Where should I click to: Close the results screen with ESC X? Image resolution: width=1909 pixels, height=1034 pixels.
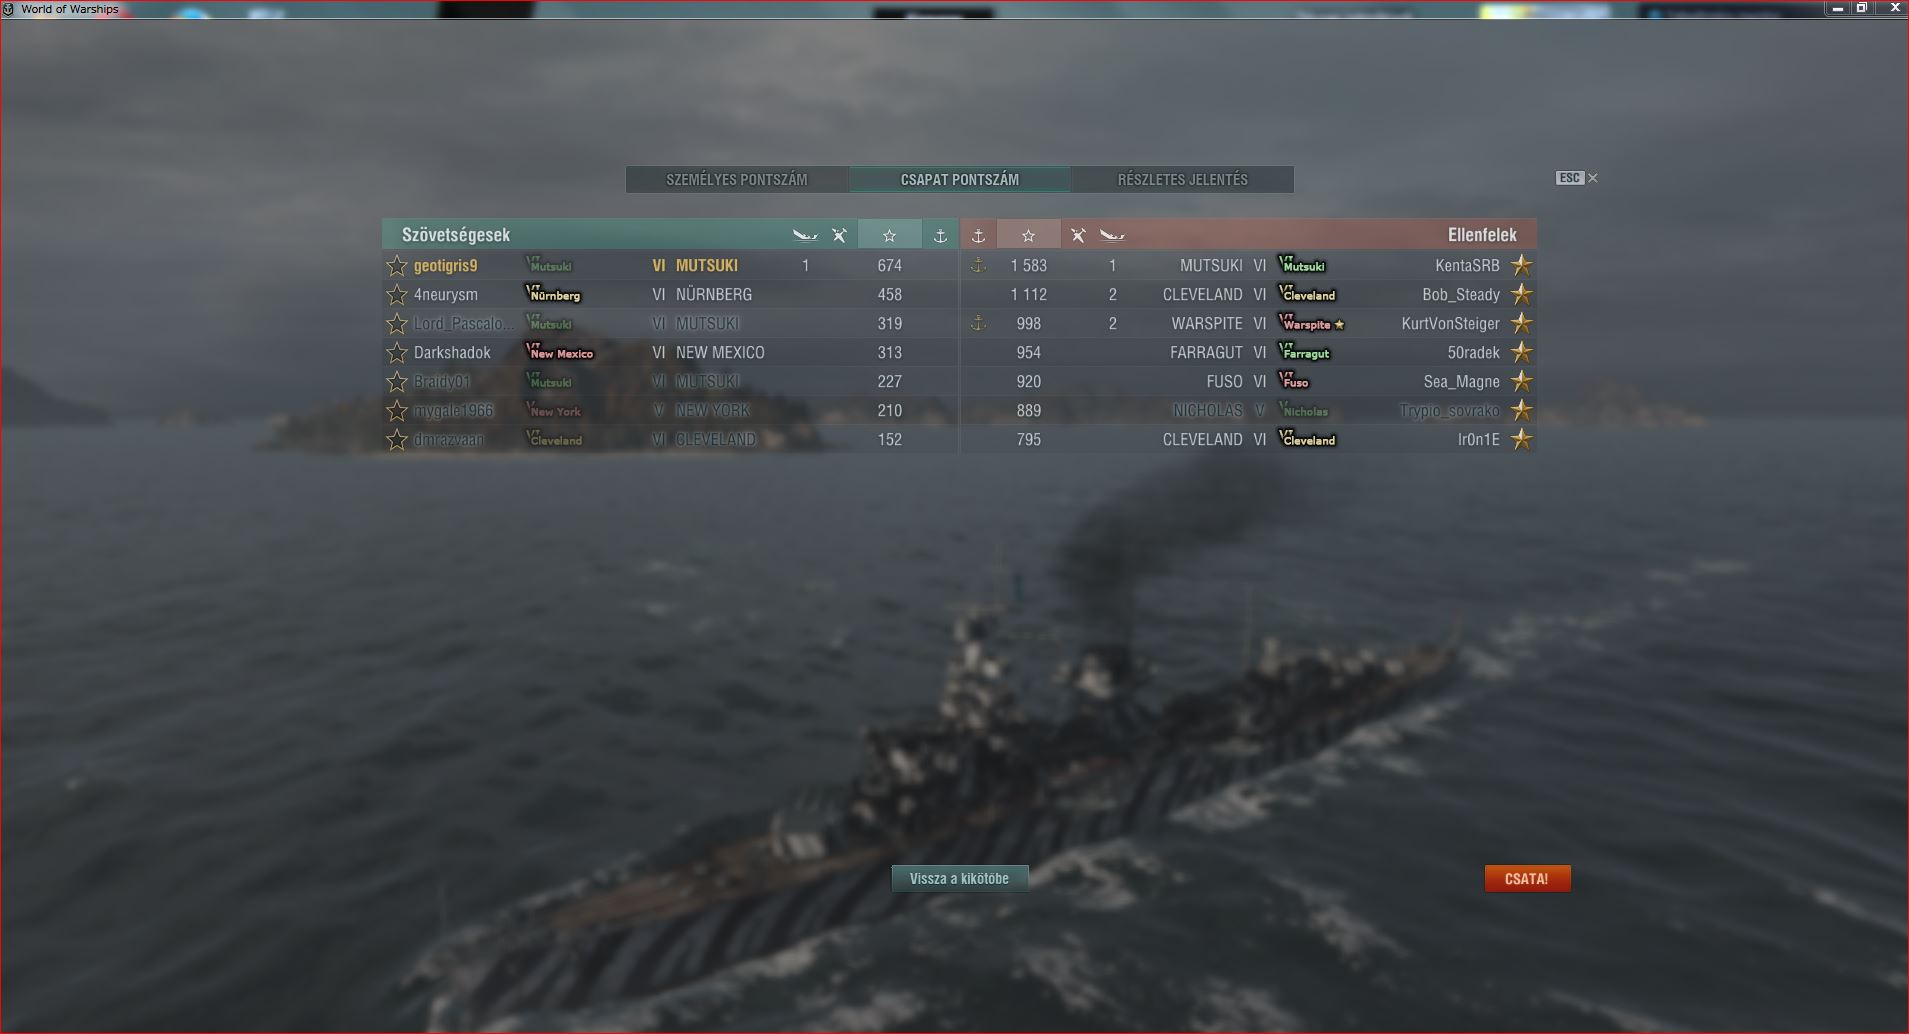1577,178
